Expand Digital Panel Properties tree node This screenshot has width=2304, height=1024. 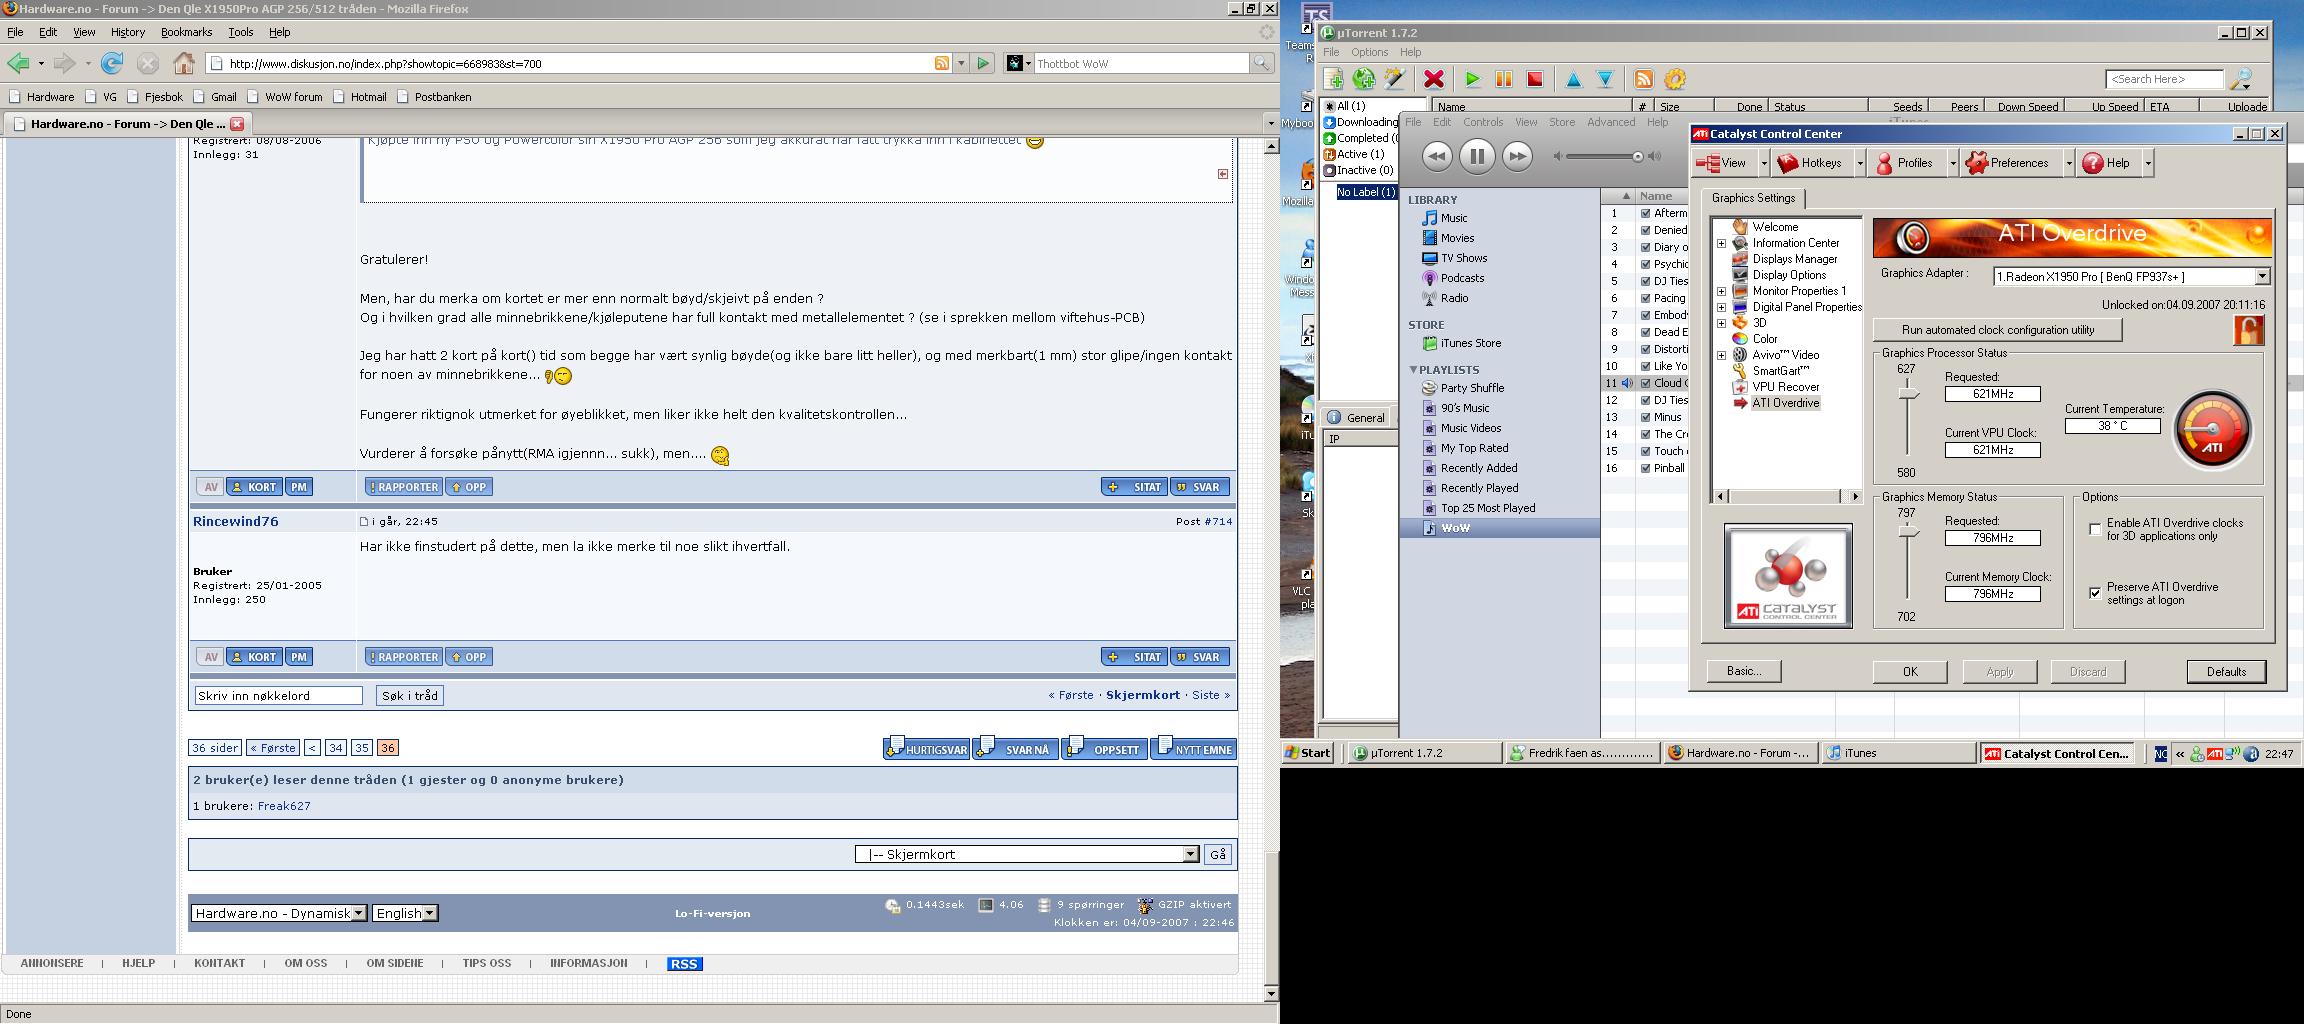[1721, 307]
